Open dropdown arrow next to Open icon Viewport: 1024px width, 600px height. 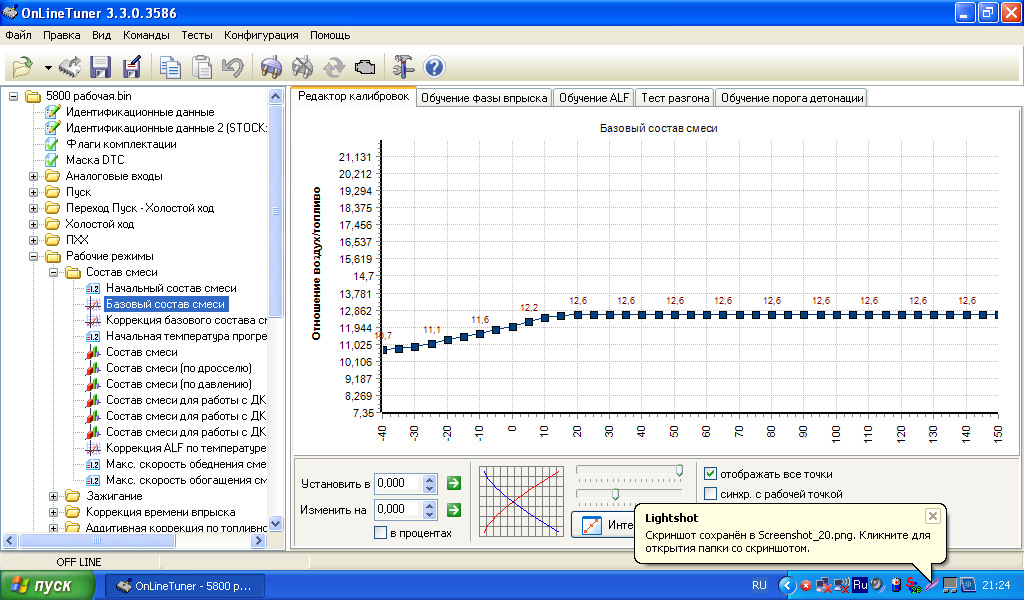tap(47, 68)
